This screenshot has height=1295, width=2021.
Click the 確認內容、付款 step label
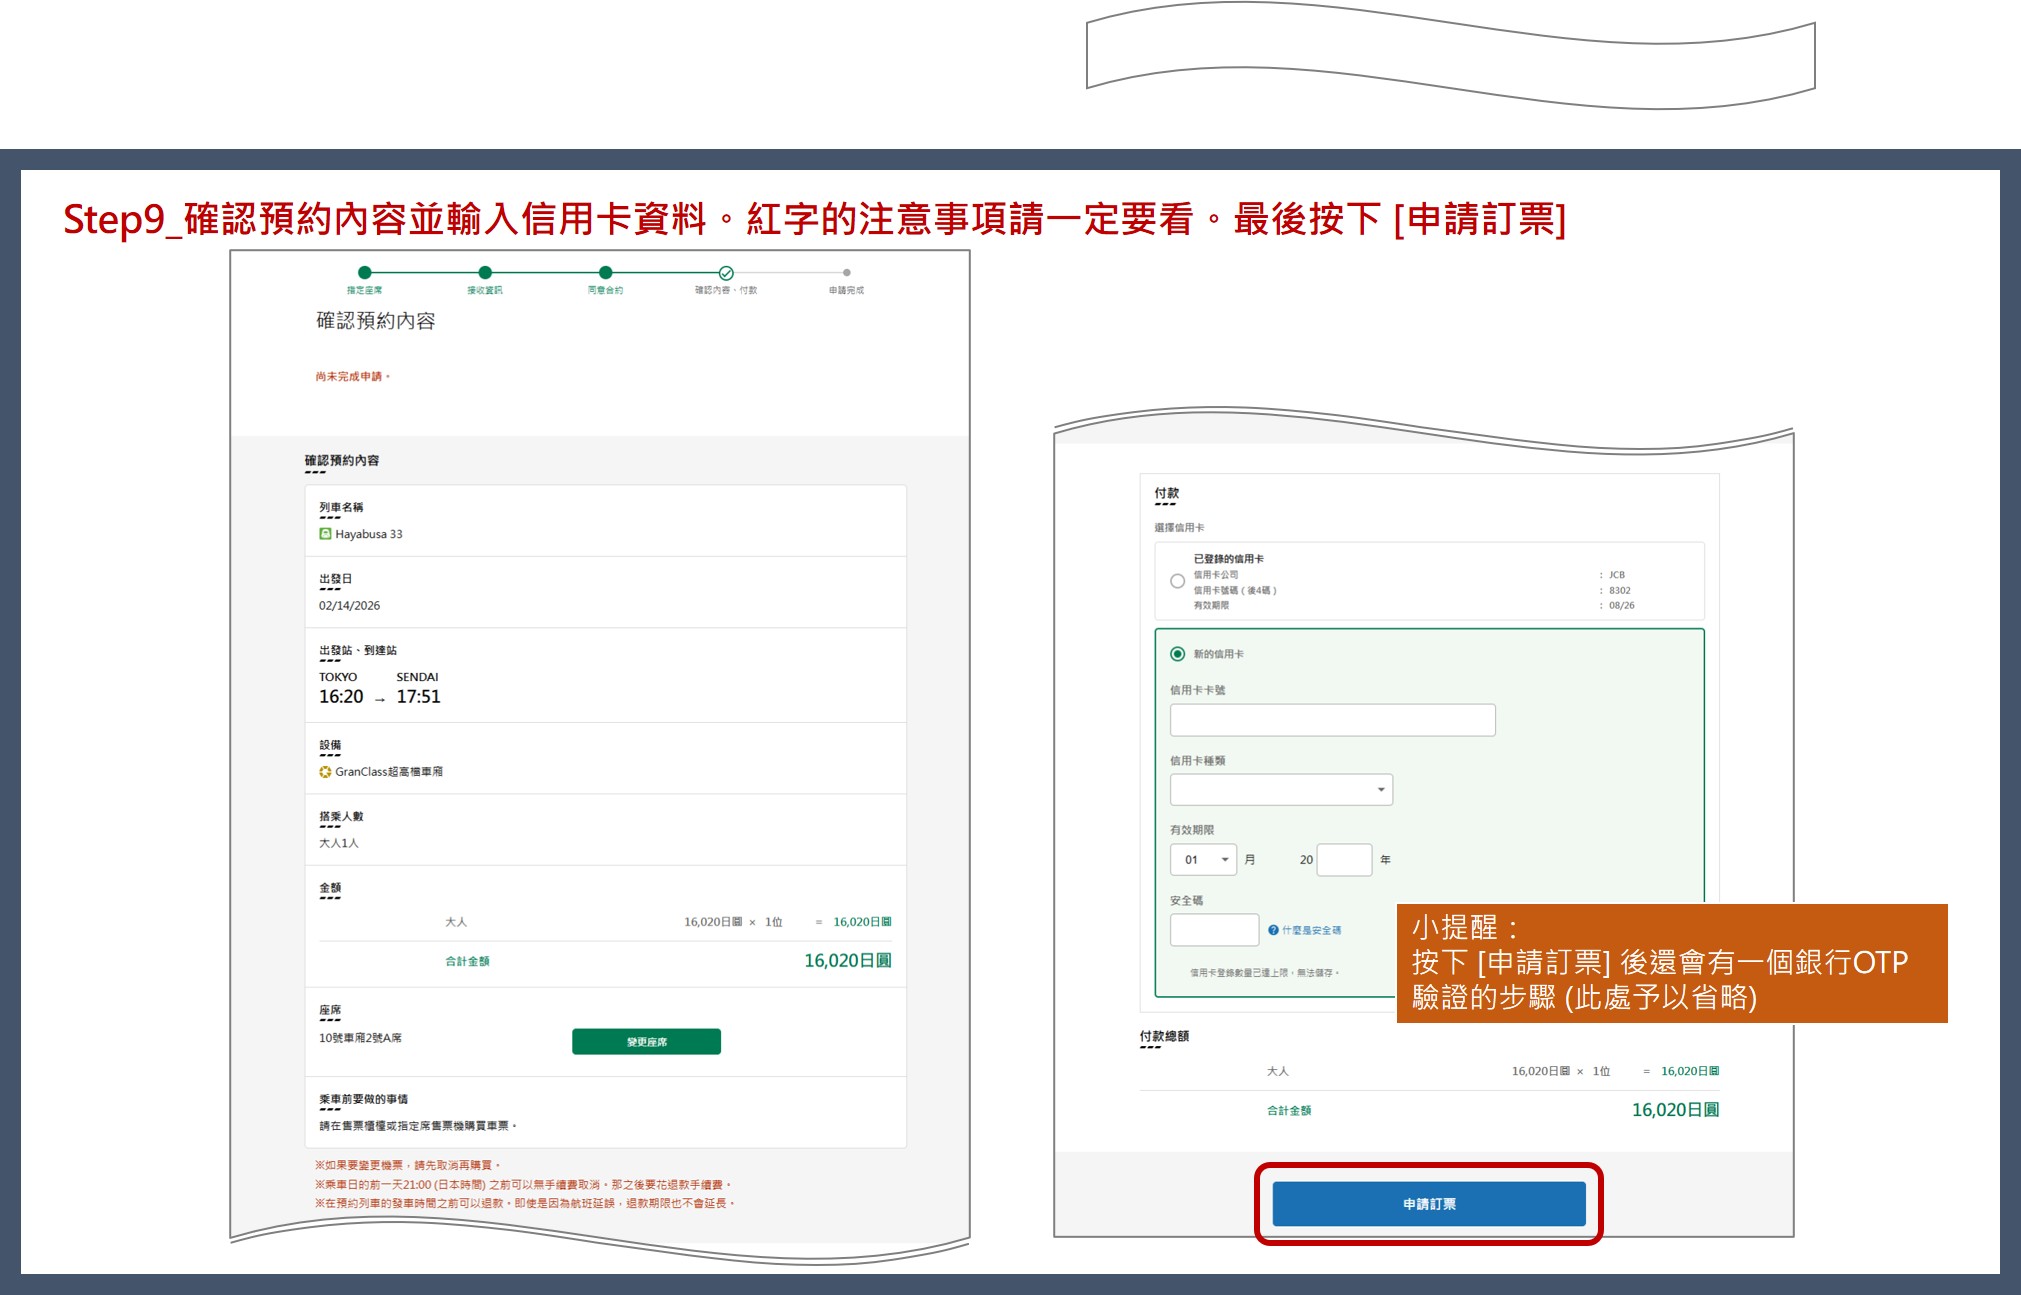726,290
